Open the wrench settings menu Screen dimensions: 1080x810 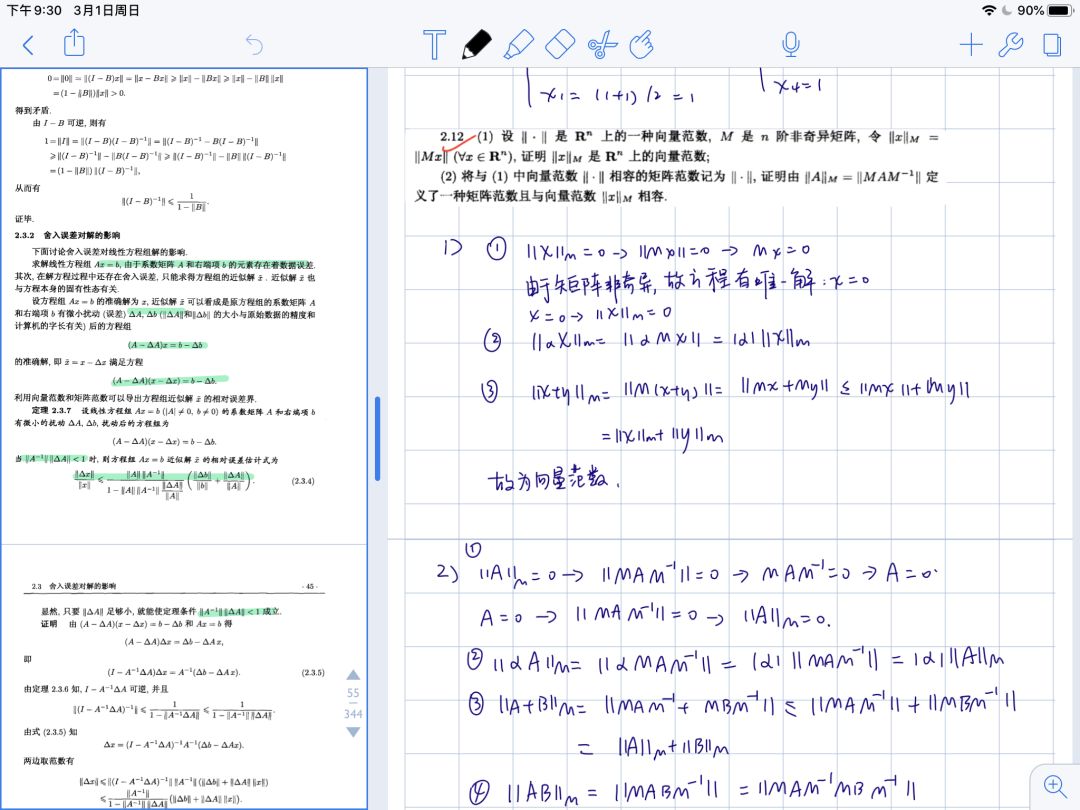[x=1011, y=44]
